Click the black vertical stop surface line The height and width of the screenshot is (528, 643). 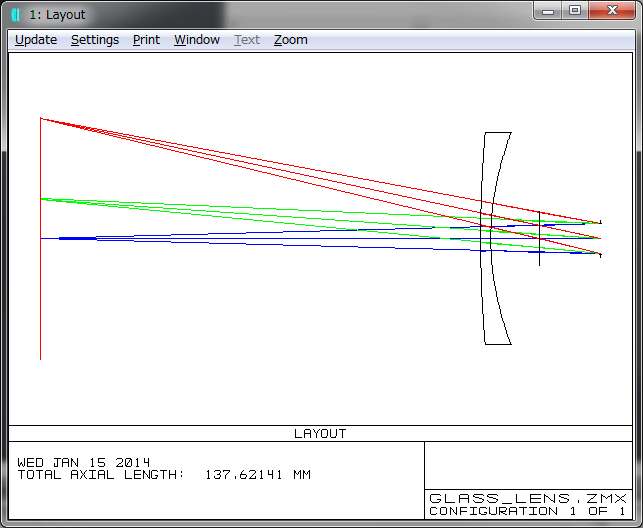(539, 239)
